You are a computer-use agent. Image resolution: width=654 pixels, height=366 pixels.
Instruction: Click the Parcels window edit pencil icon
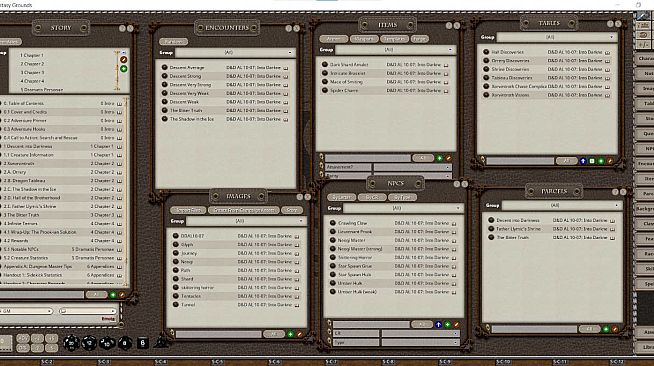point(615,329)
